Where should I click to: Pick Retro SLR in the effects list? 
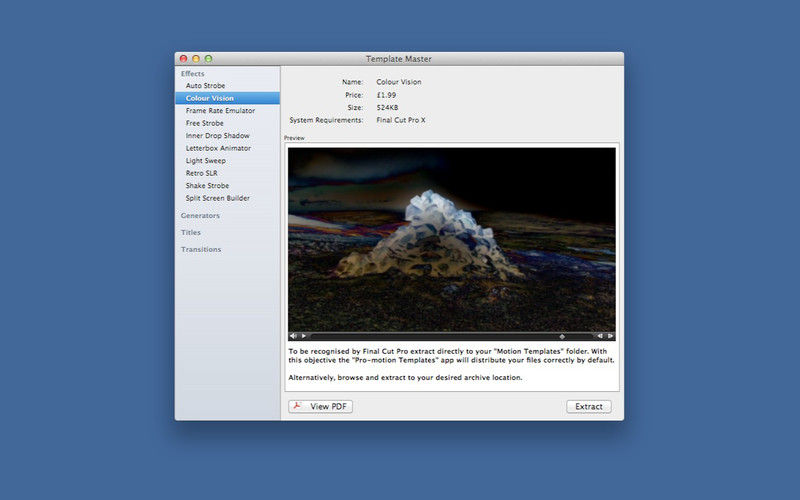[x=203, y=173]
